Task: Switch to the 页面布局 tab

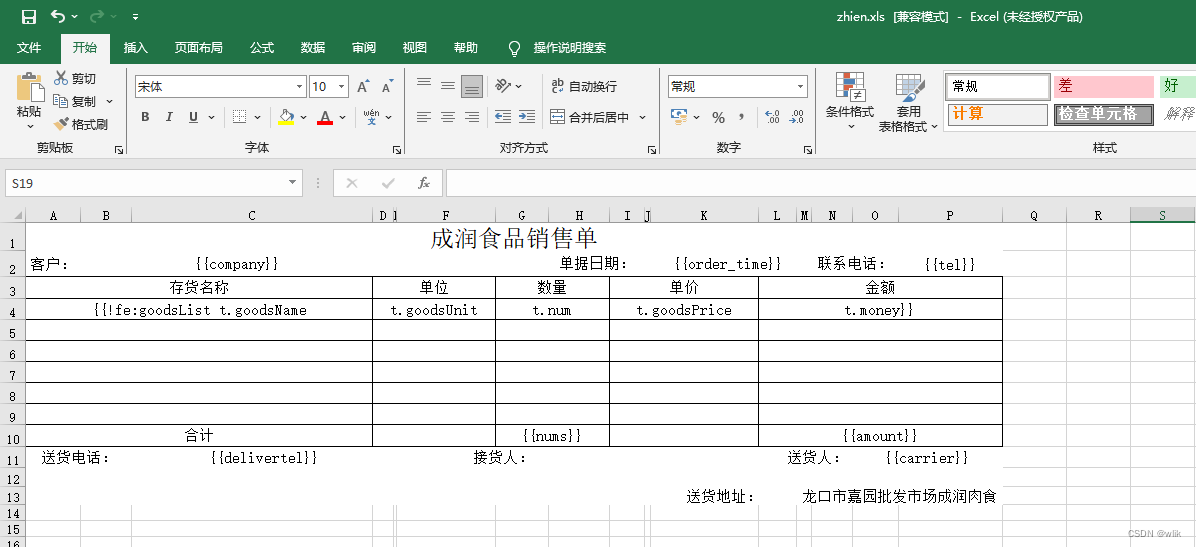Action: (x=198, y=47)
